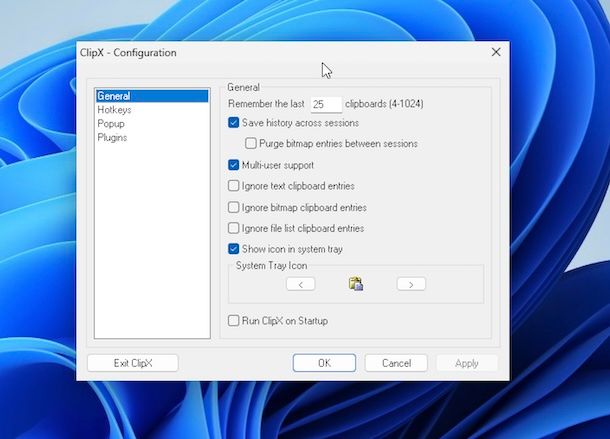Open the Hotkeys settings page

tap(152, 110)
